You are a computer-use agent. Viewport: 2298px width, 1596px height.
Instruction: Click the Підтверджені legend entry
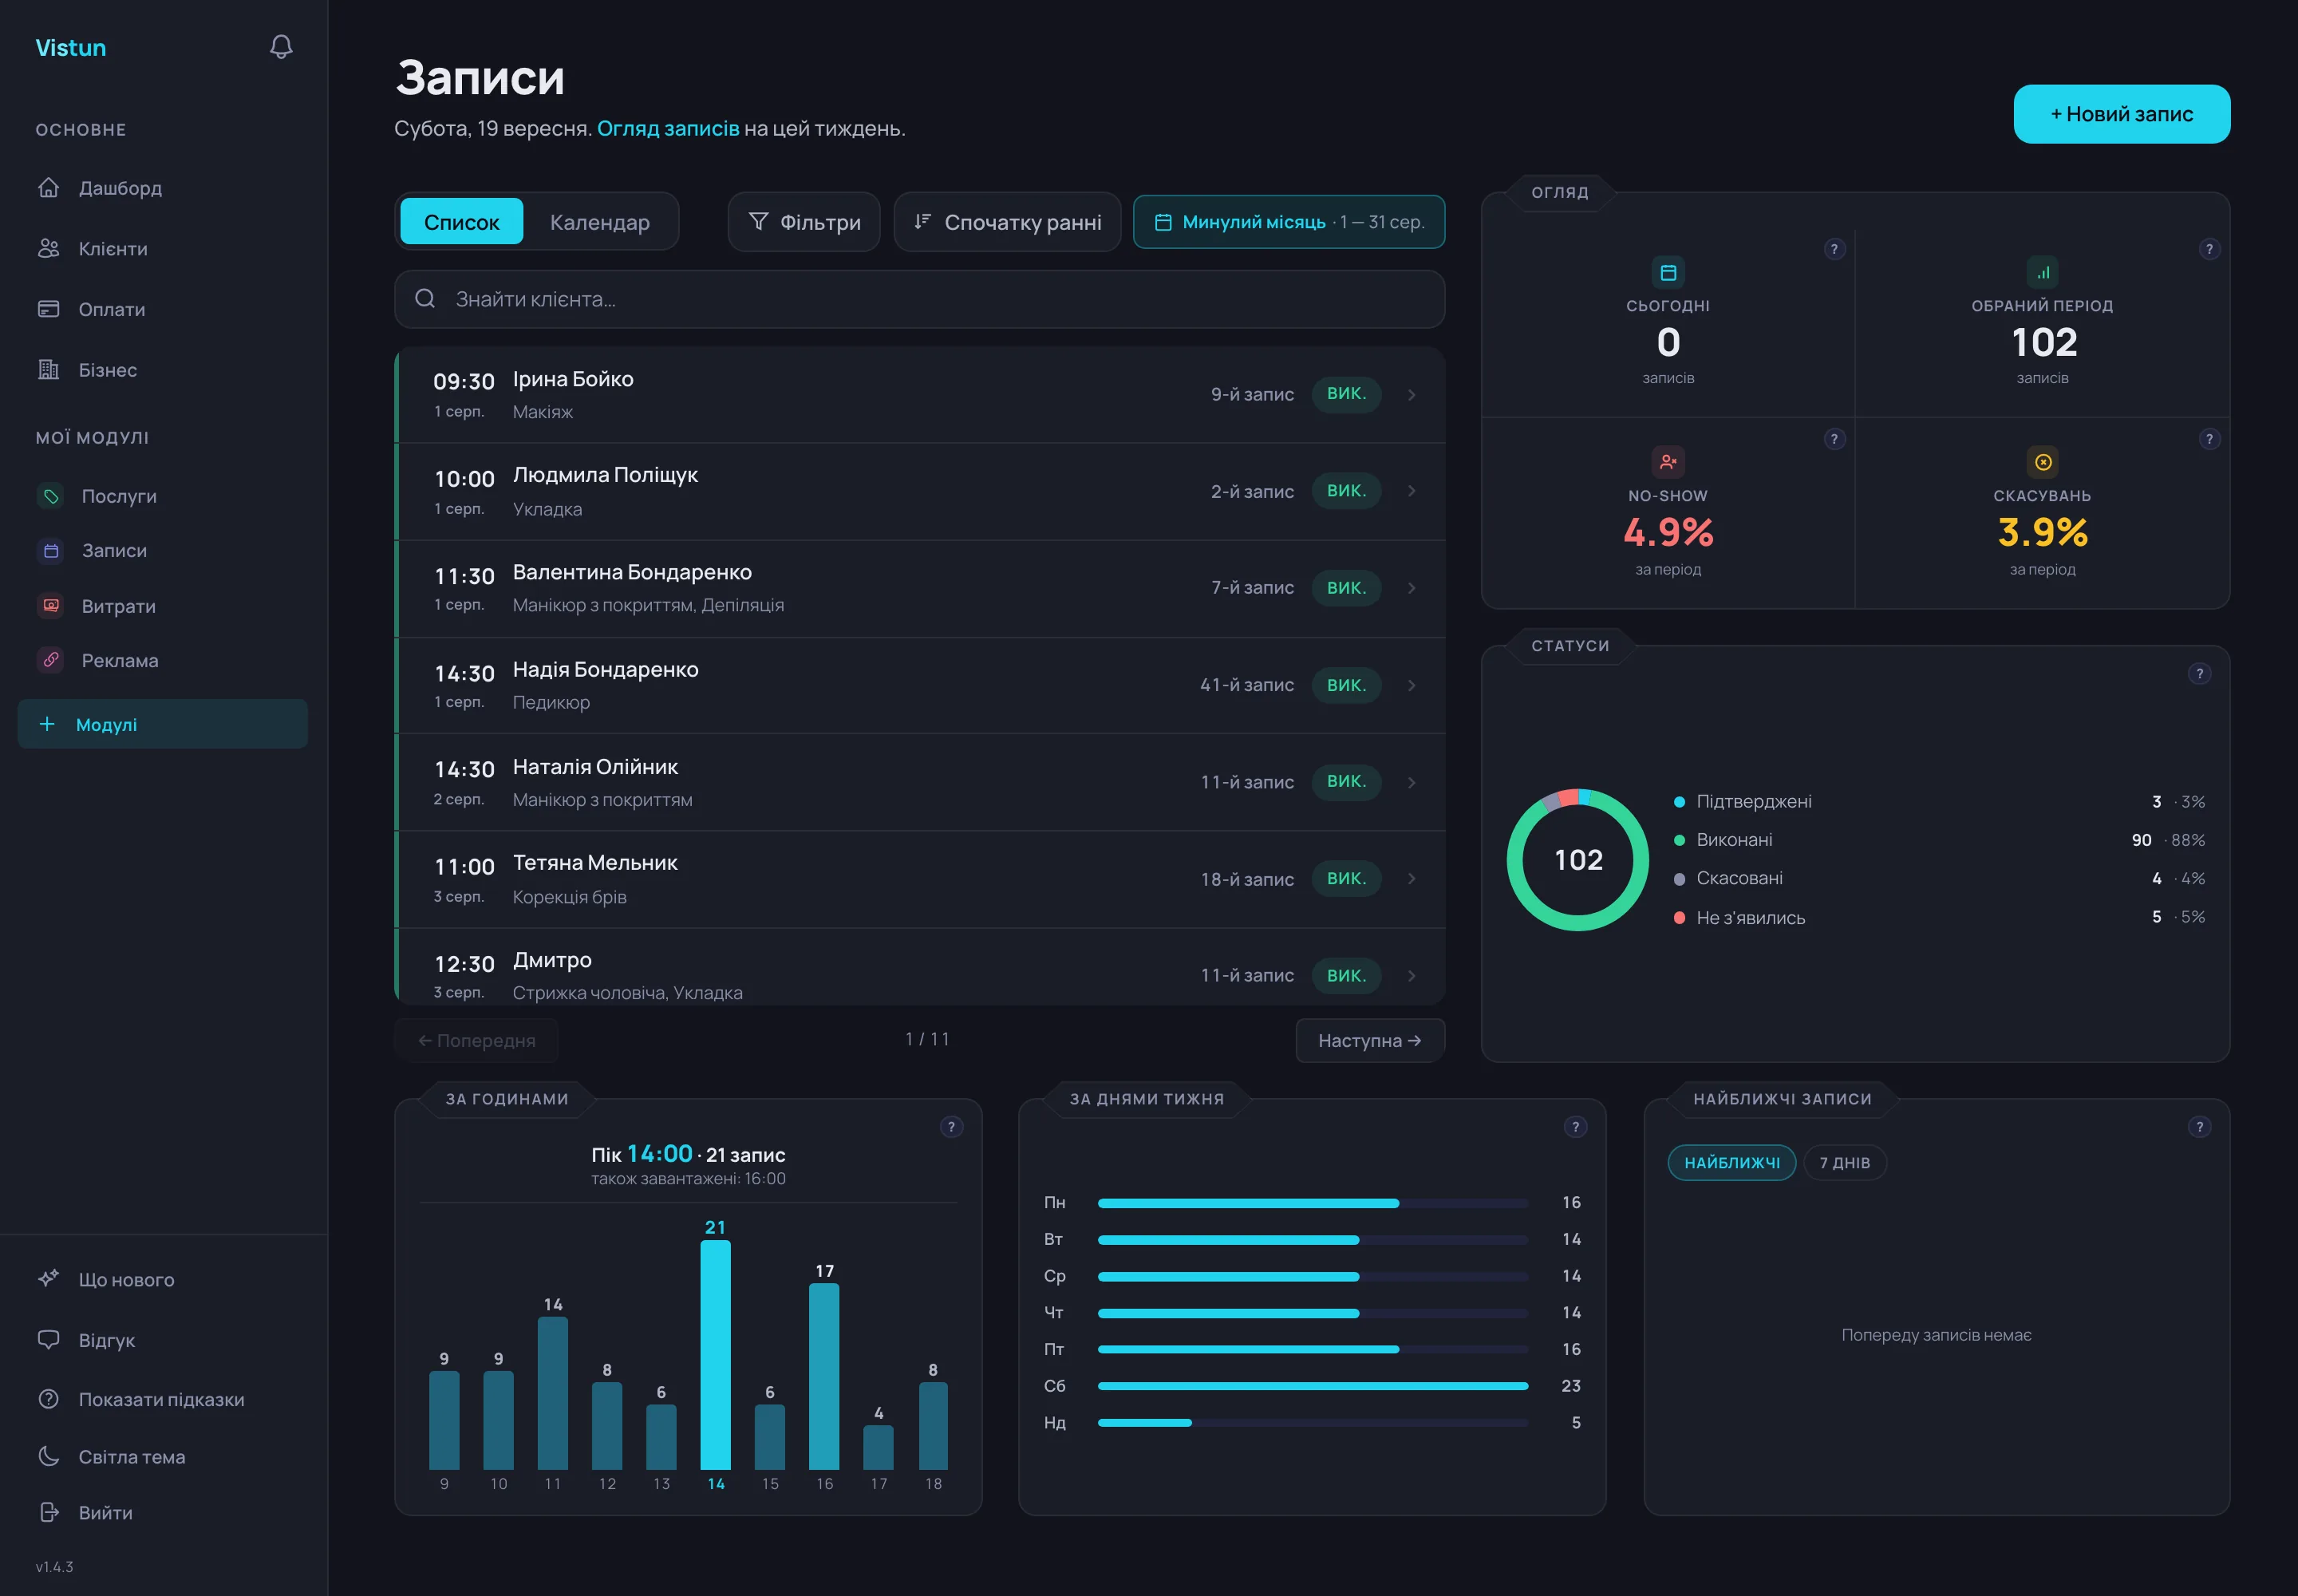click(1939, 801)
